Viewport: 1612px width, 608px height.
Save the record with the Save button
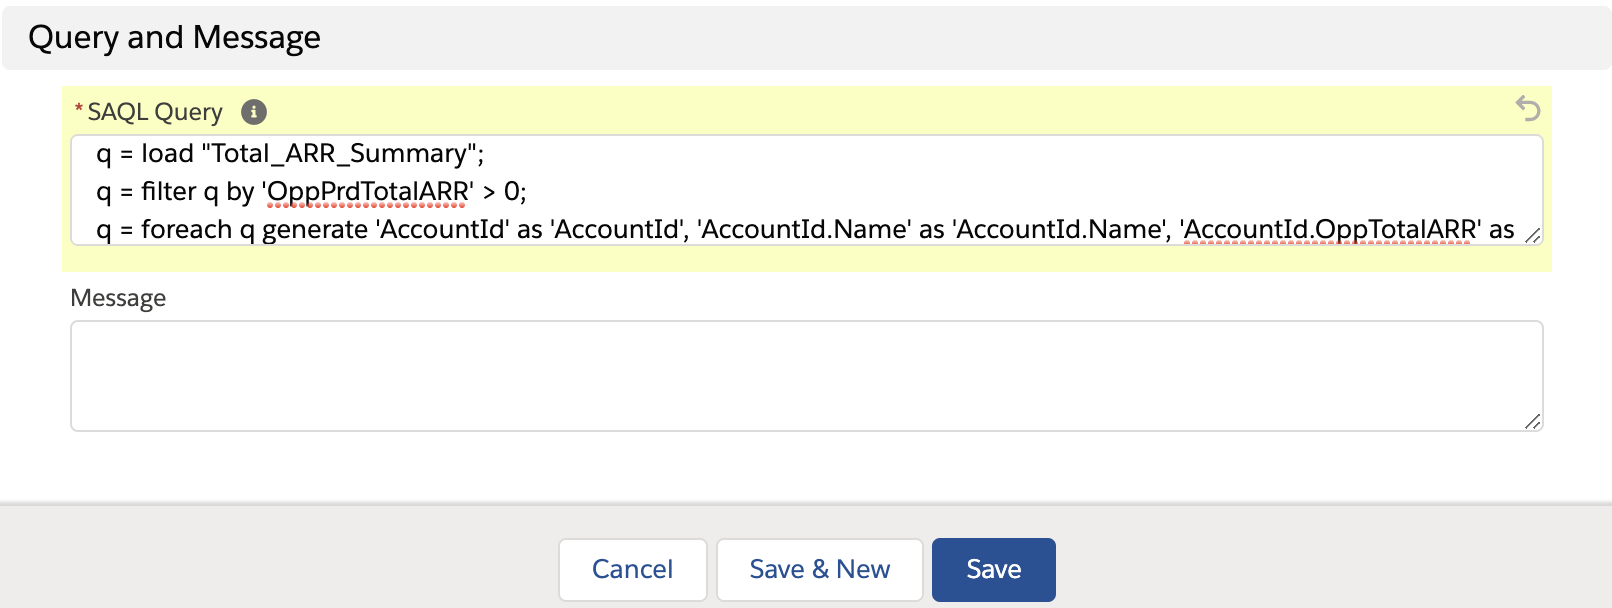993,569
